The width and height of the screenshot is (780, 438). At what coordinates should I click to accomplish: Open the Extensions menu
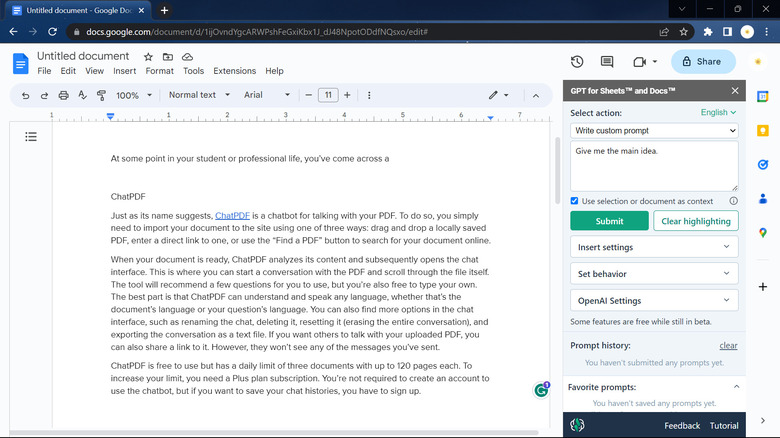234,71
